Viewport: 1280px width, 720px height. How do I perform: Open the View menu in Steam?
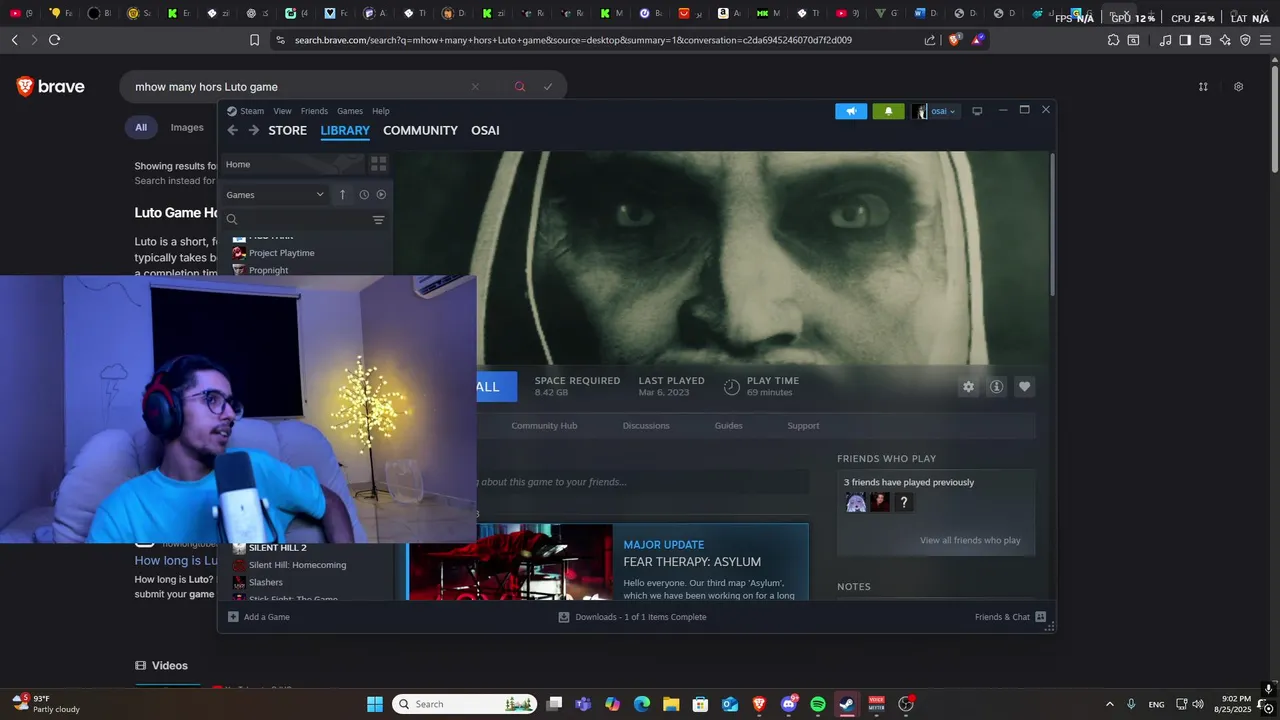pyautogui.click(x=283, y=111)
